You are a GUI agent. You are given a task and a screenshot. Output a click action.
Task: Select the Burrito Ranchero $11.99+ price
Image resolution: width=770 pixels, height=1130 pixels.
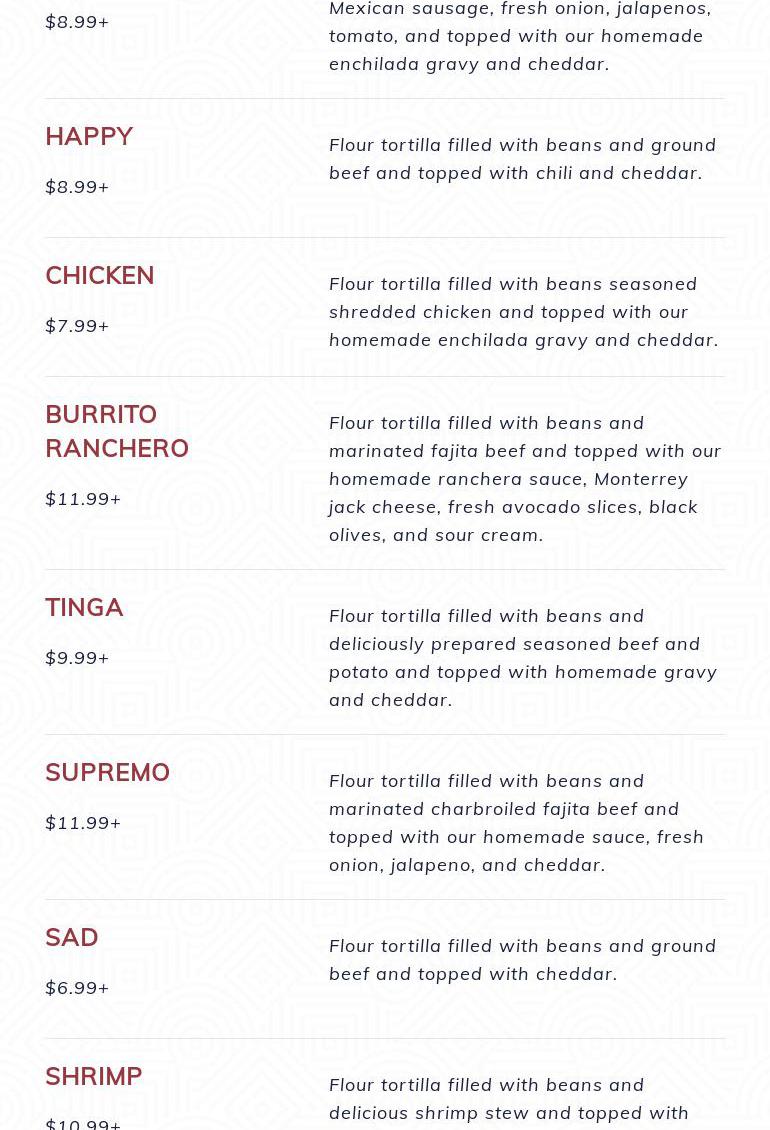click(x=83, y=499)
